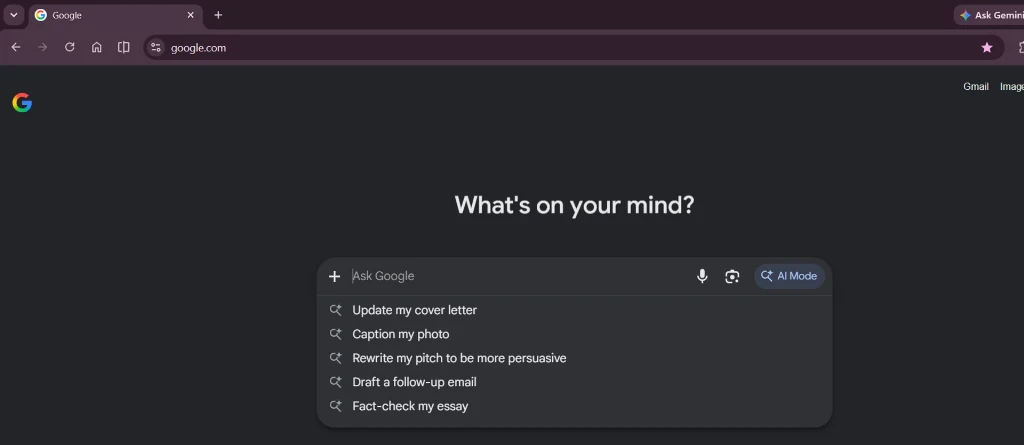This screenshot has height=445, width=1024.
Task: Click the Ask Gemini button
Action: (x=989, y=15)
